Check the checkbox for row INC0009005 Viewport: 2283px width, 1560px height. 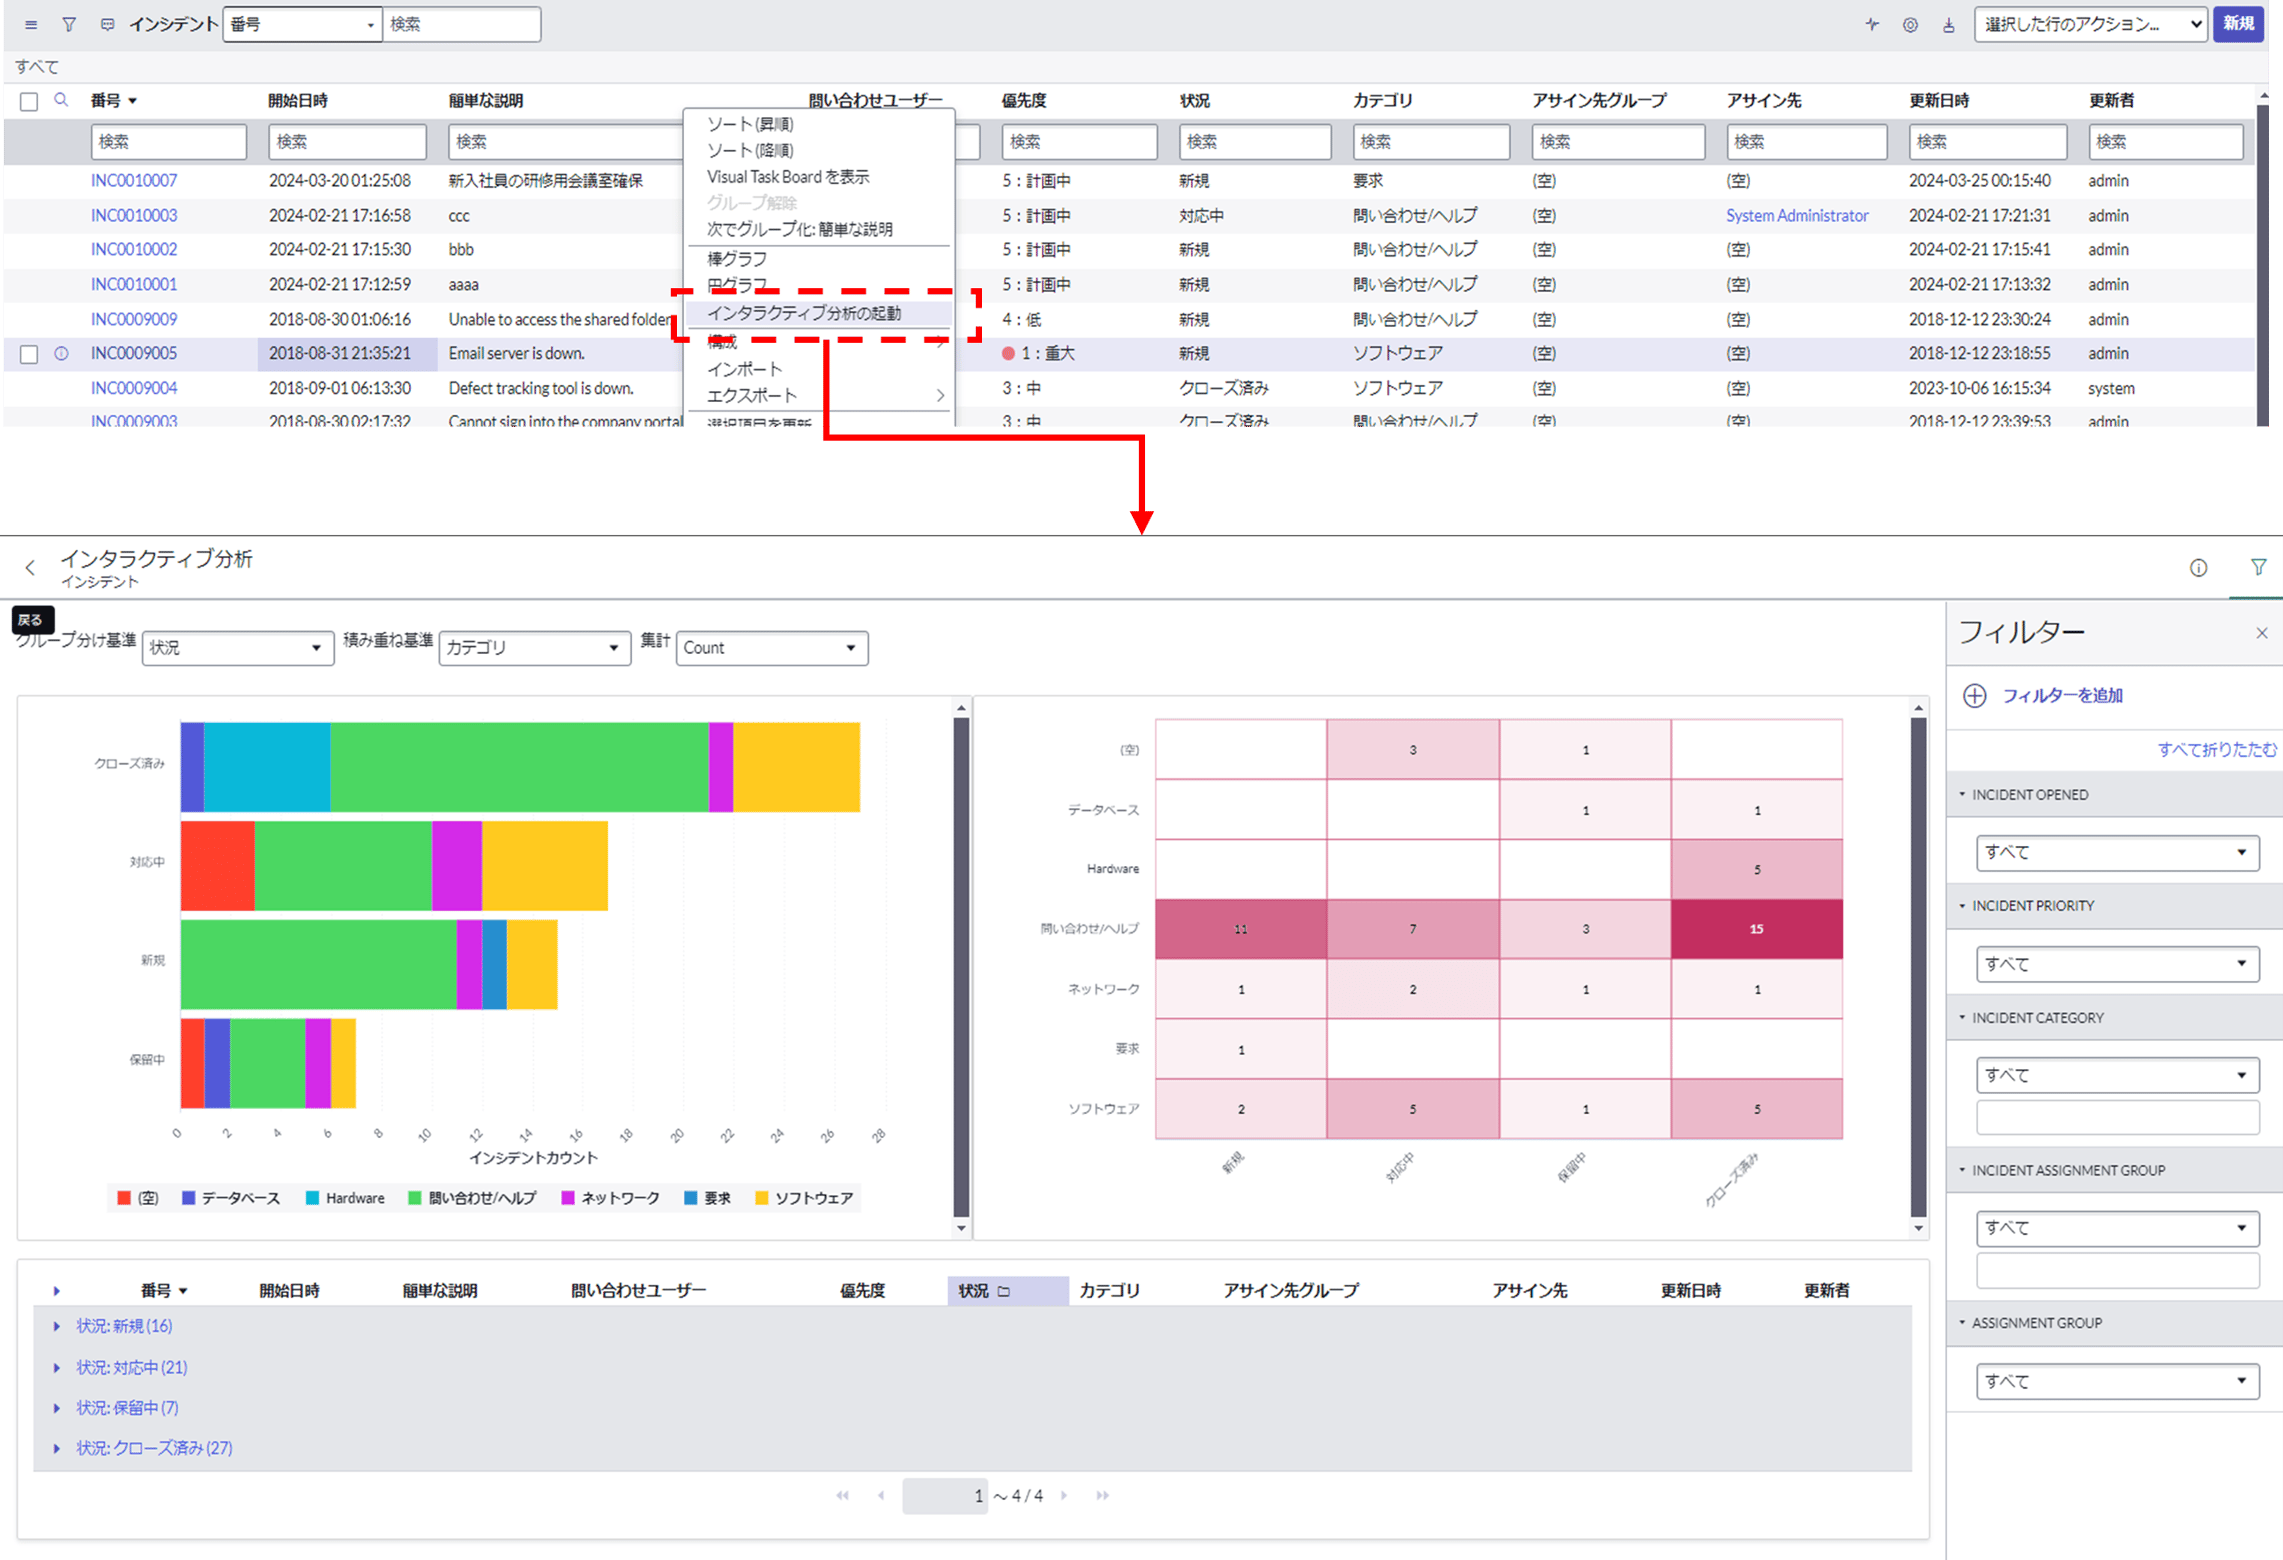[29, 354]
